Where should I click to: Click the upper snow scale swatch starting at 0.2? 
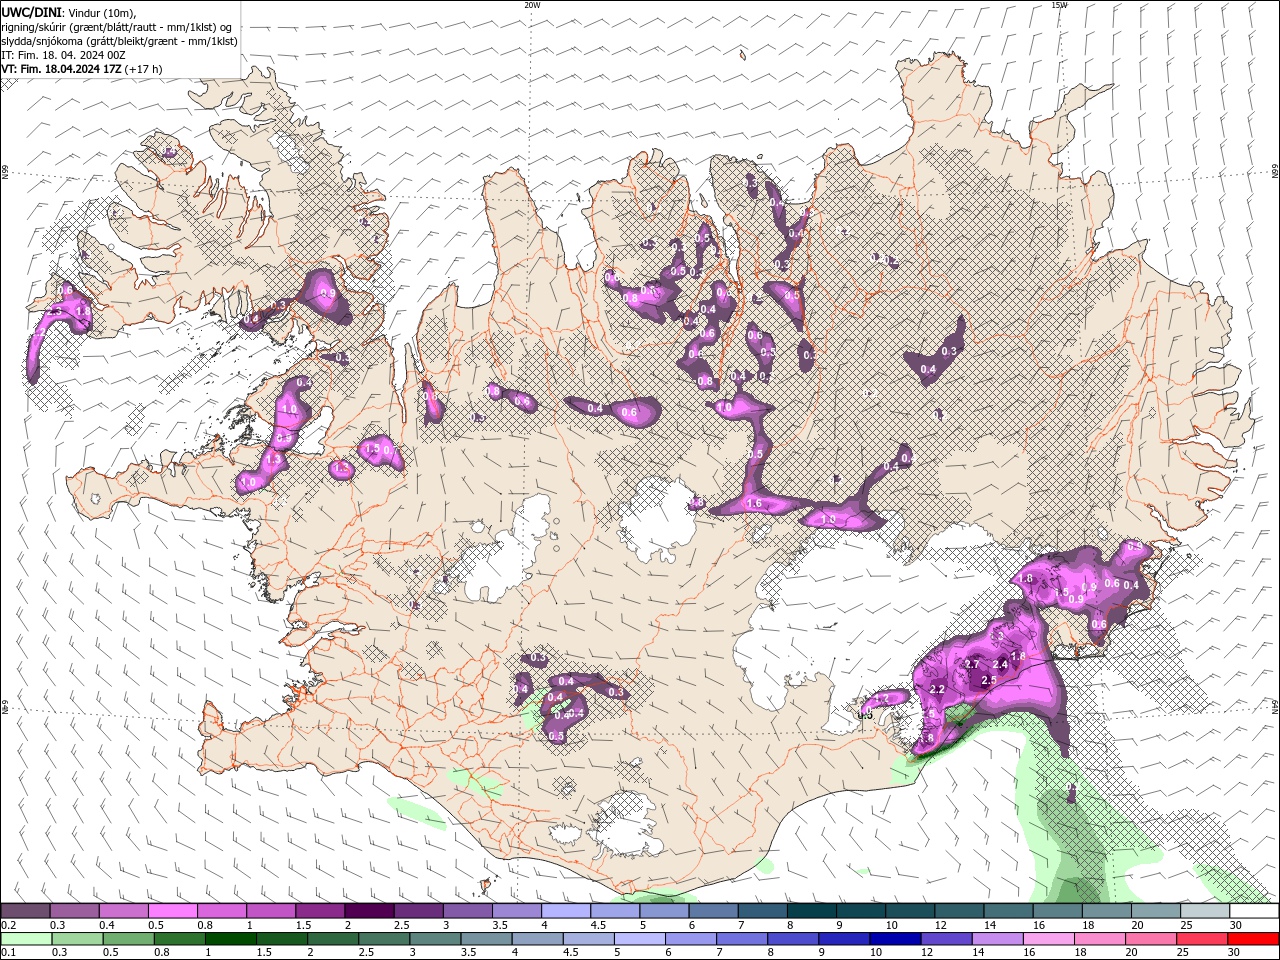tap(26, 911)
